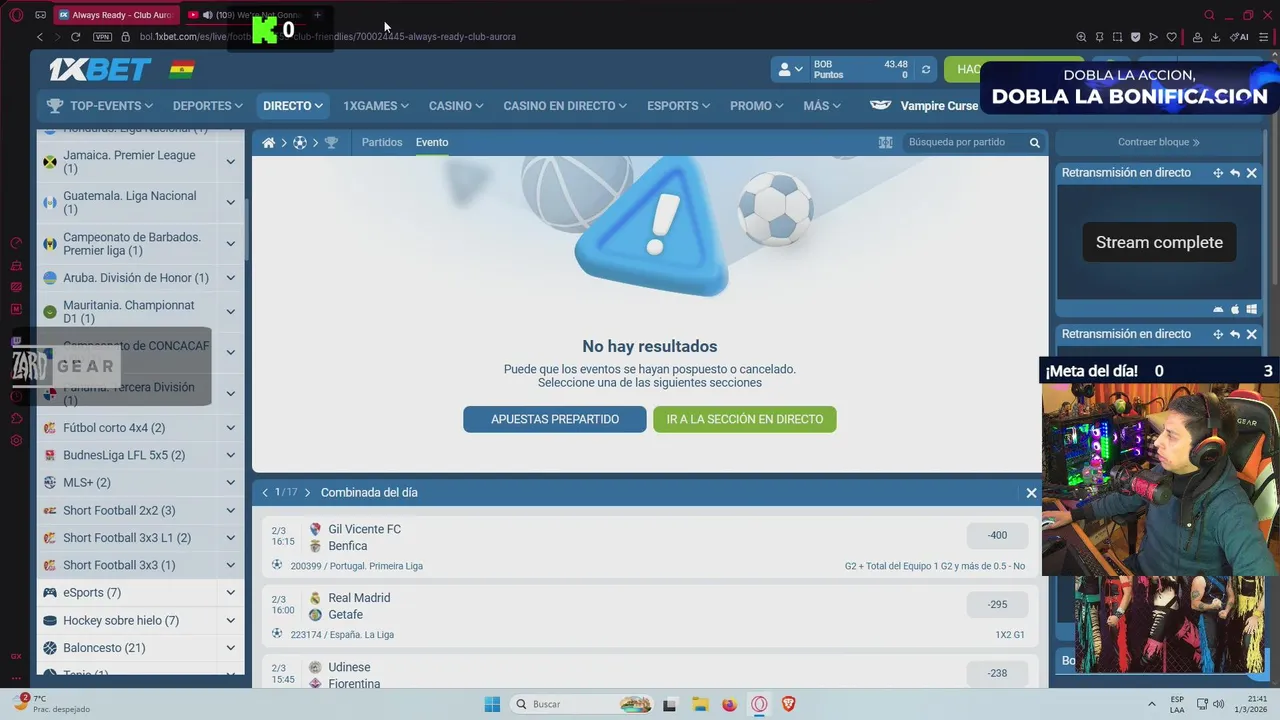Open the DIRECTO menu

click(x=293, y=106)
